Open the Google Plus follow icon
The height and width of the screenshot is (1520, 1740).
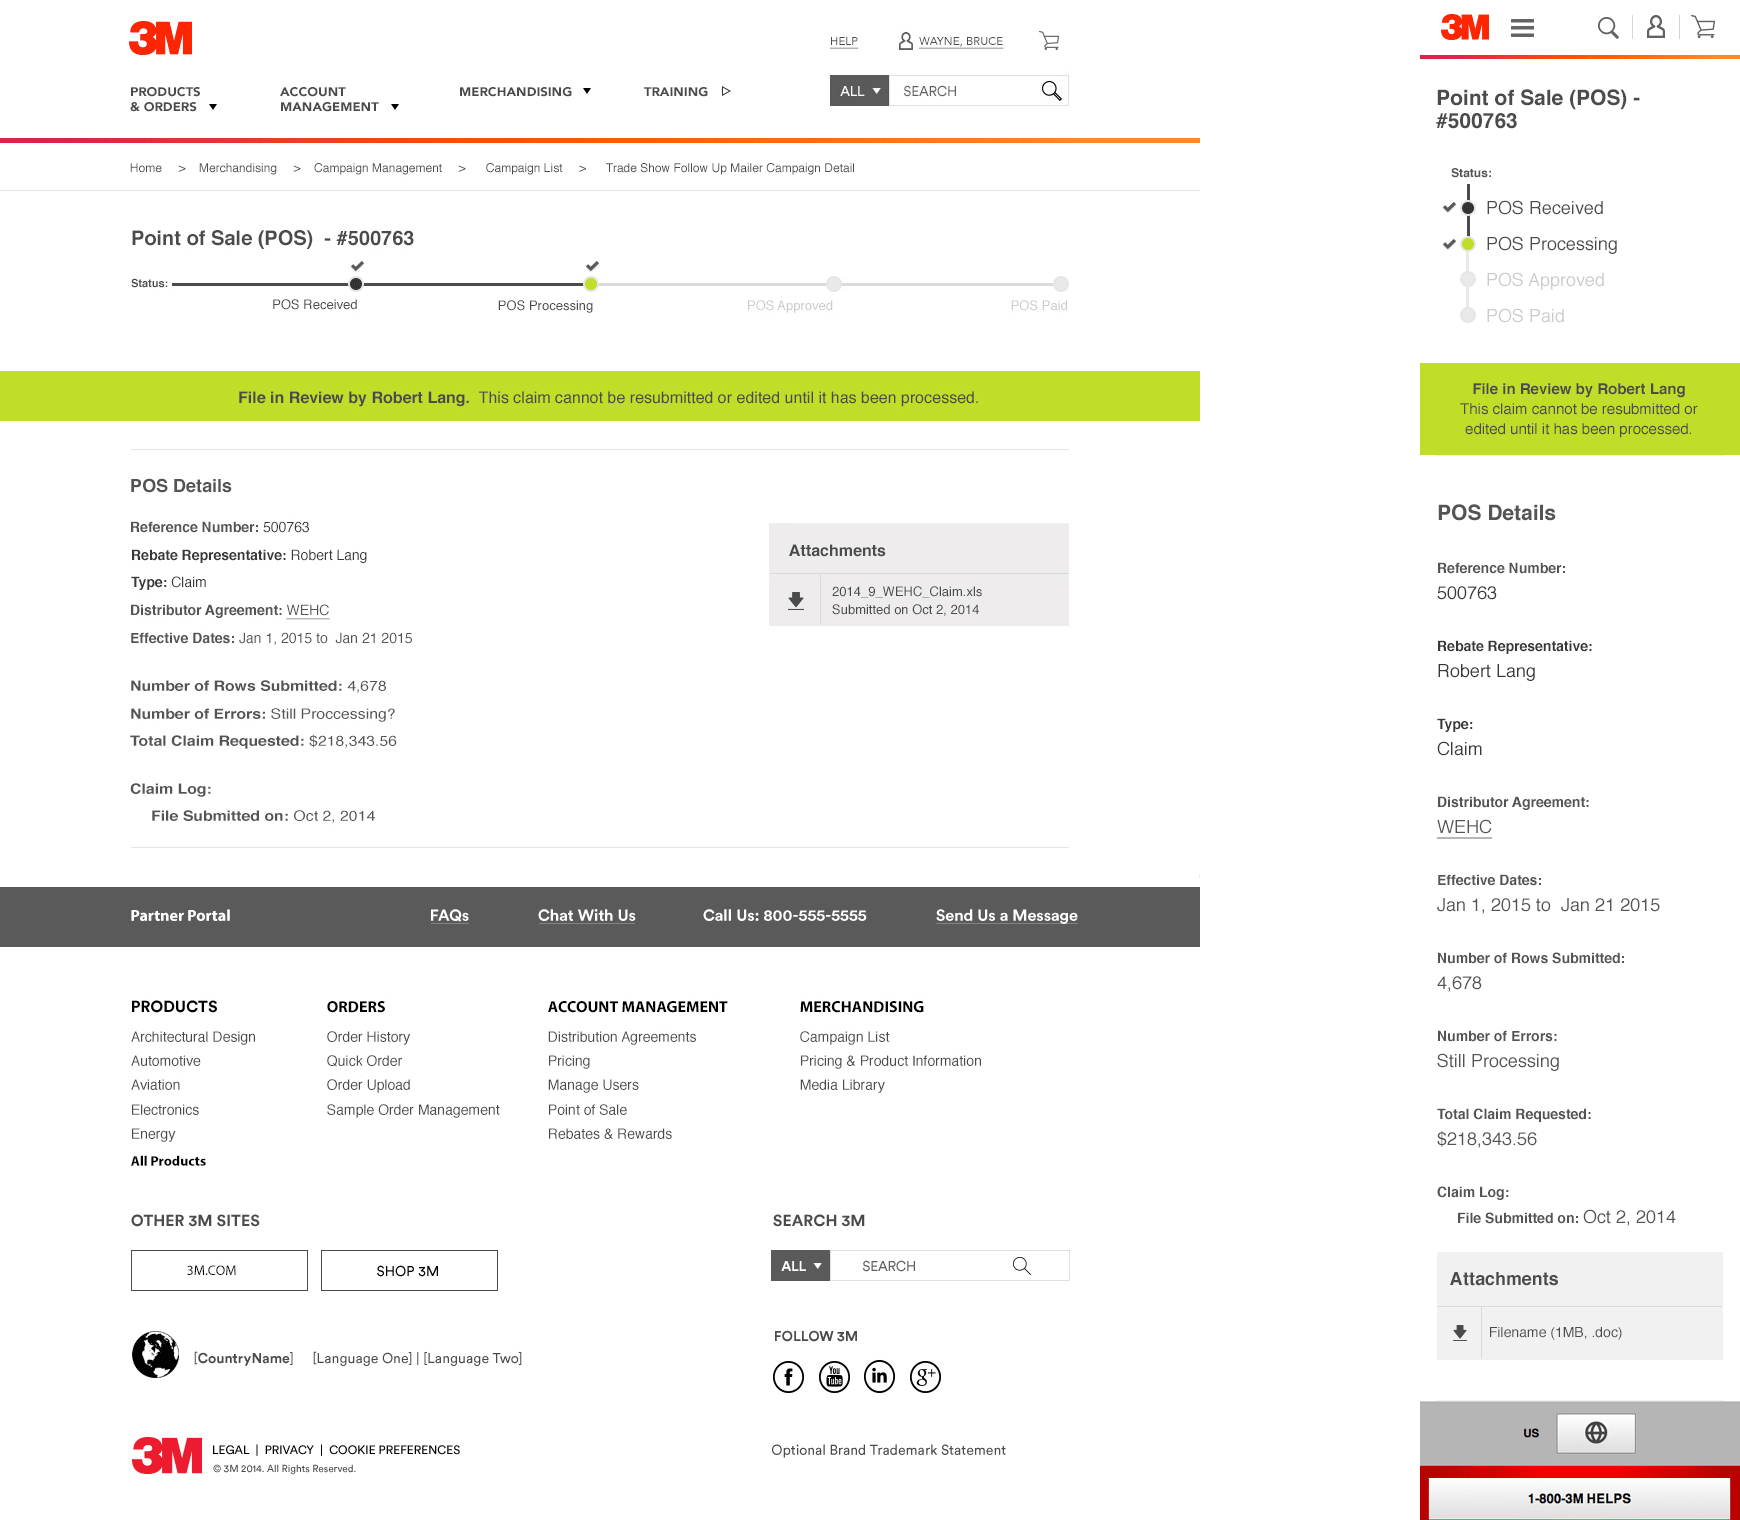click(x=925, y=1377)
